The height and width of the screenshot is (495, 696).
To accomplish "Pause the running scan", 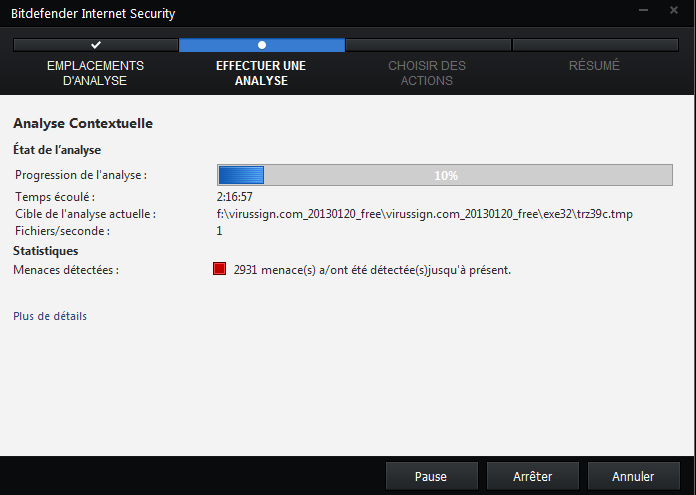I will (431, 476).
